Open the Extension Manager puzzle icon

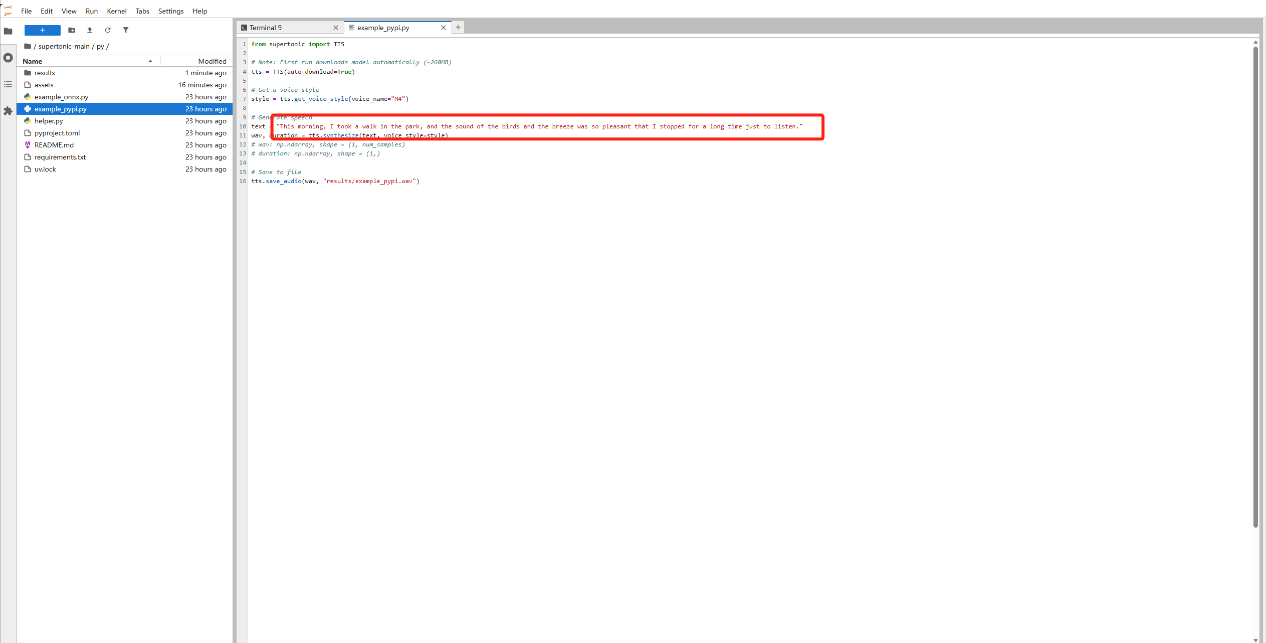[8, 110]
